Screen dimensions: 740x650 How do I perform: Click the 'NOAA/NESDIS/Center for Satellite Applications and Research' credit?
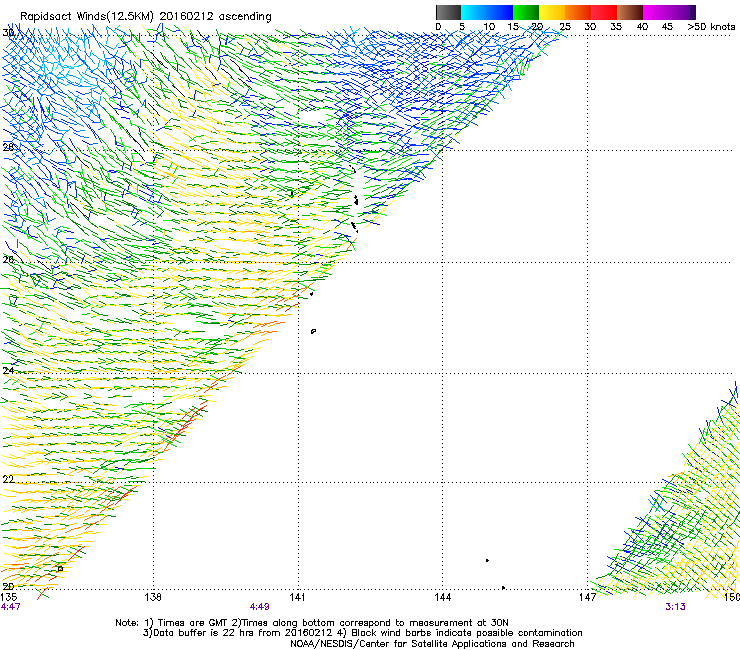[x=432, y=644]
